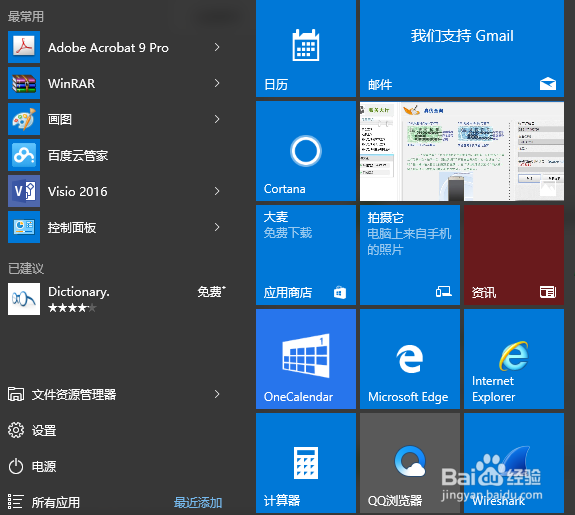
Task: Open the 控制面板 control panel icon
Action: 24,227
